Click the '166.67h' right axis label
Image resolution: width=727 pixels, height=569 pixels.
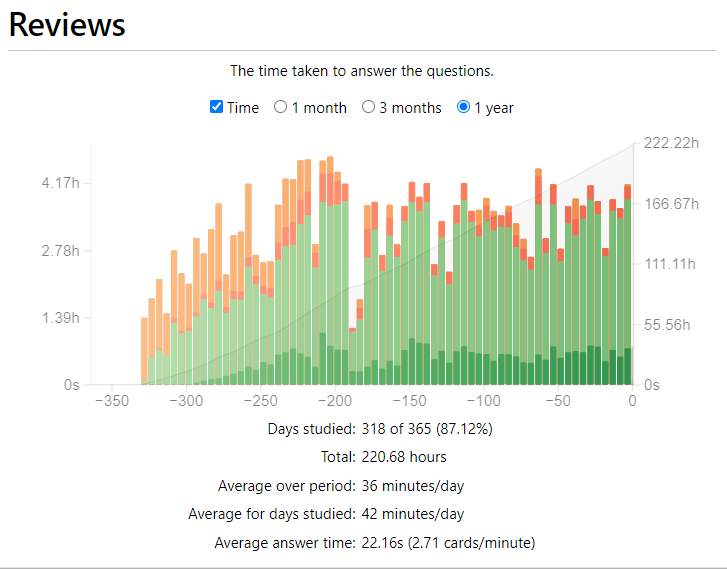pyautogui.click(x=671, y=204)
